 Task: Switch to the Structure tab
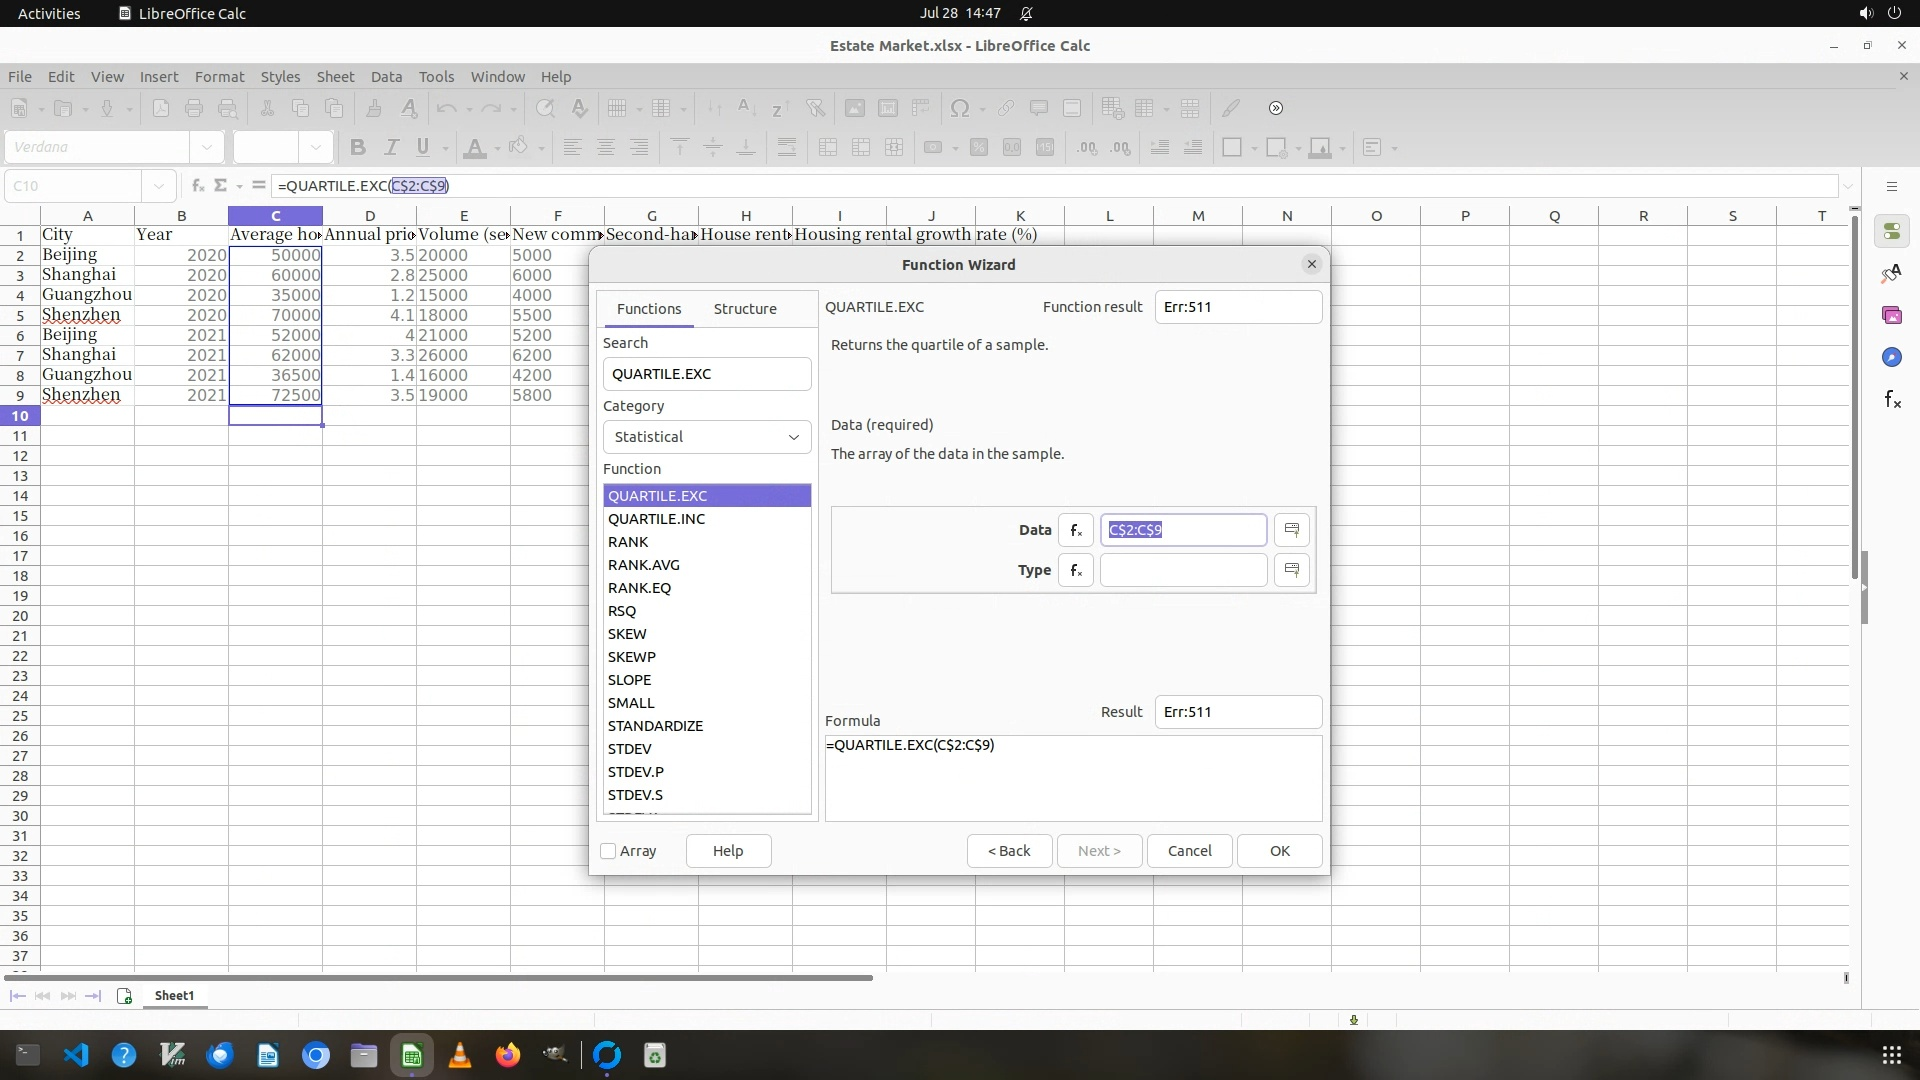click(x=744, y=309)
